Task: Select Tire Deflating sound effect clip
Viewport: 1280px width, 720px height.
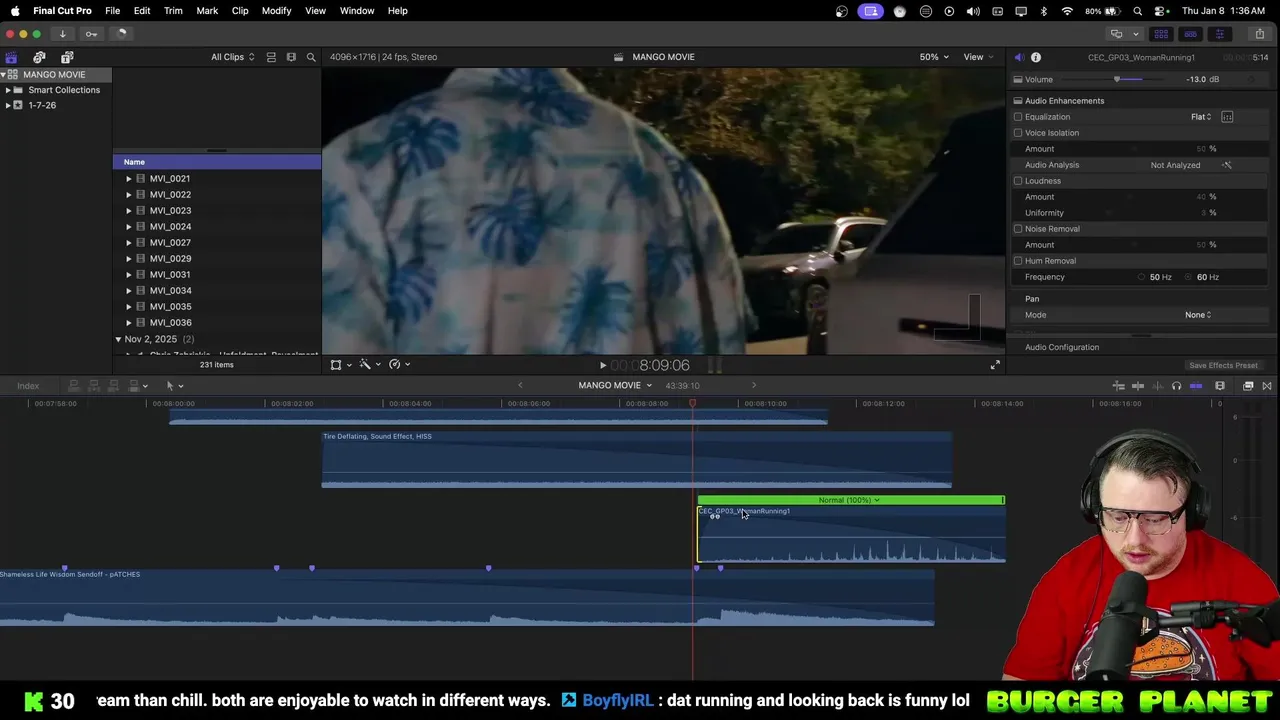Action: [636, 460]
